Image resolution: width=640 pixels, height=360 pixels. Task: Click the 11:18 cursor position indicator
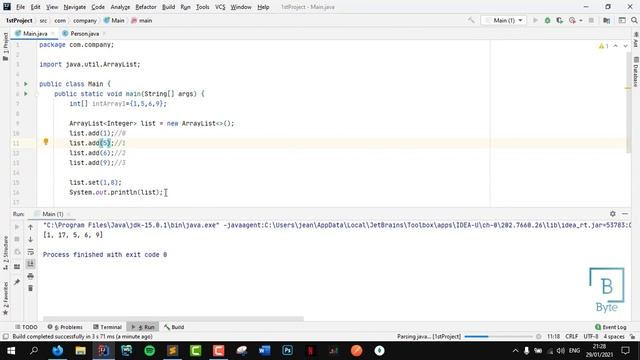553,336
